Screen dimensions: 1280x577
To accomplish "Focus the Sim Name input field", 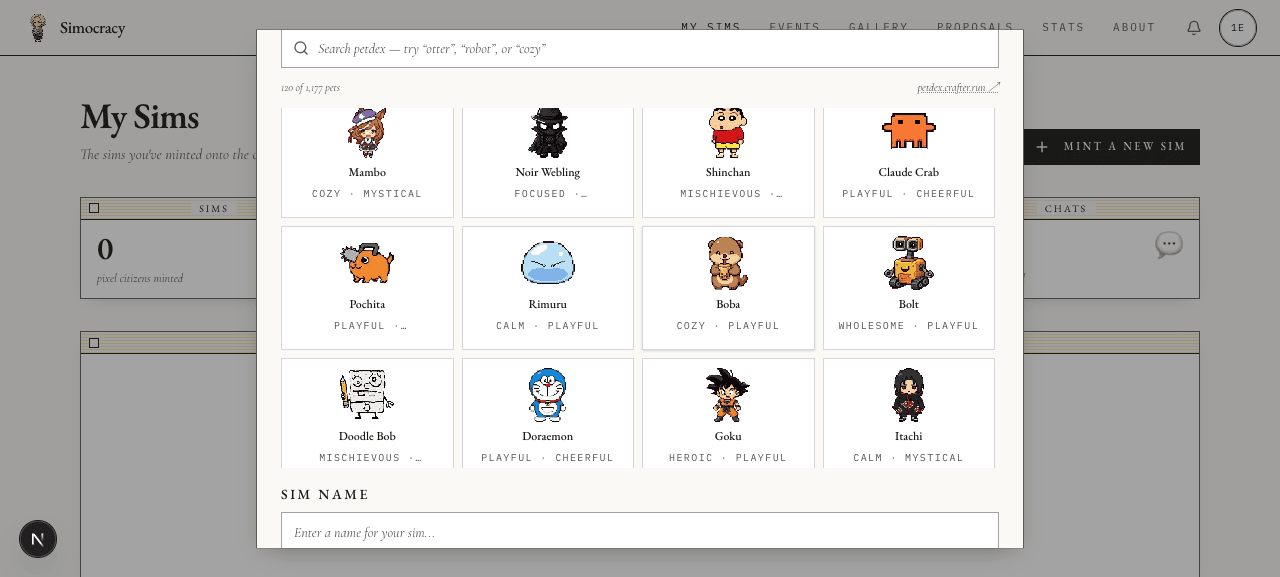I will pos(640,531).
